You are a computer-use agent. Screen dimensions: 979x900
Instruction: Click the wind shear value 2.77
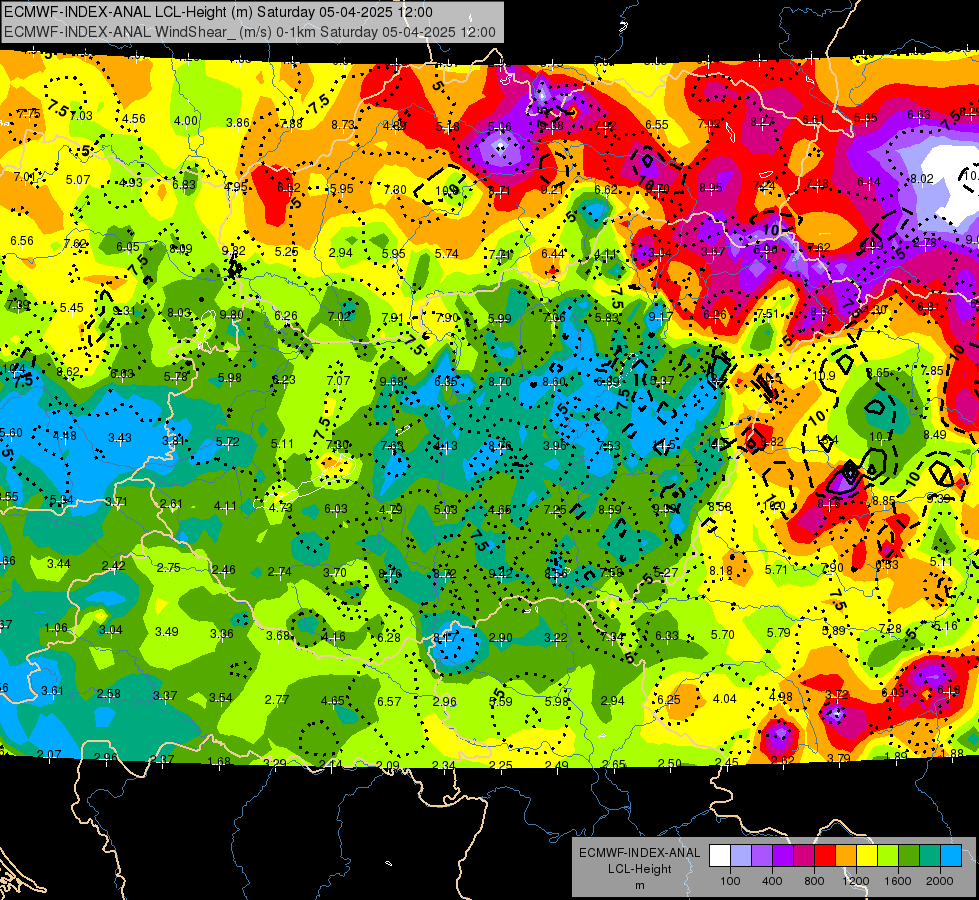[x=277, y=700]
